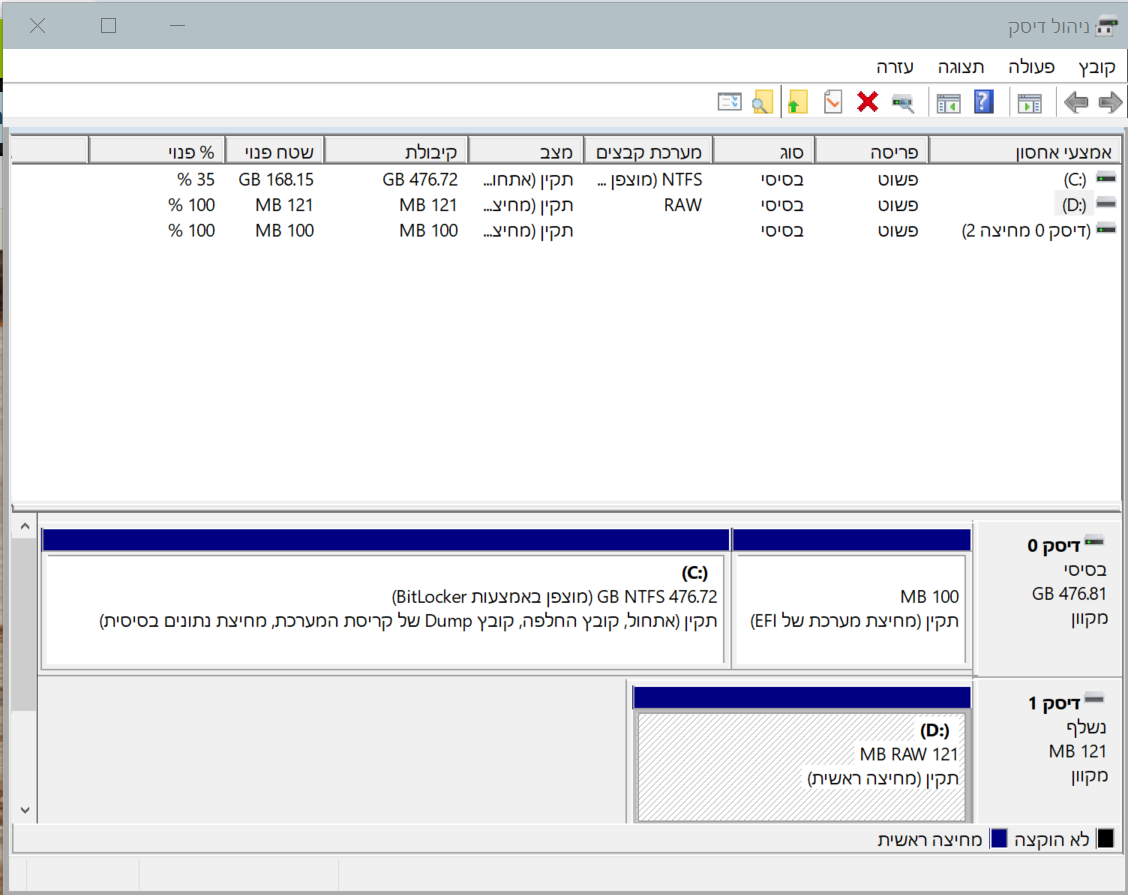1128x895 pixels.
Task: Sort by סוג column header
Action: 763,151
